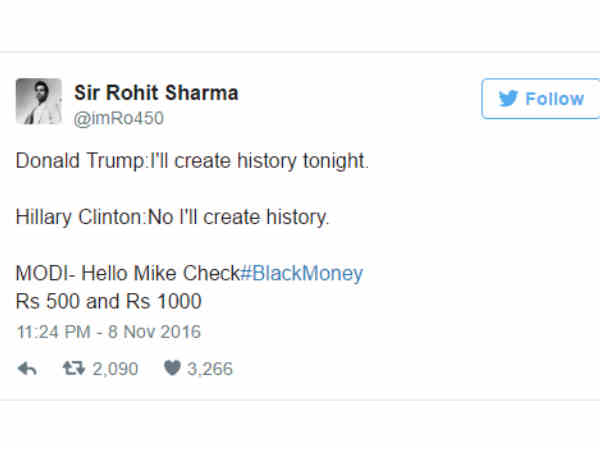Screen dimensions: 600x450
Task: Like the tweet with the heart icon
Action: pos(172,368)
